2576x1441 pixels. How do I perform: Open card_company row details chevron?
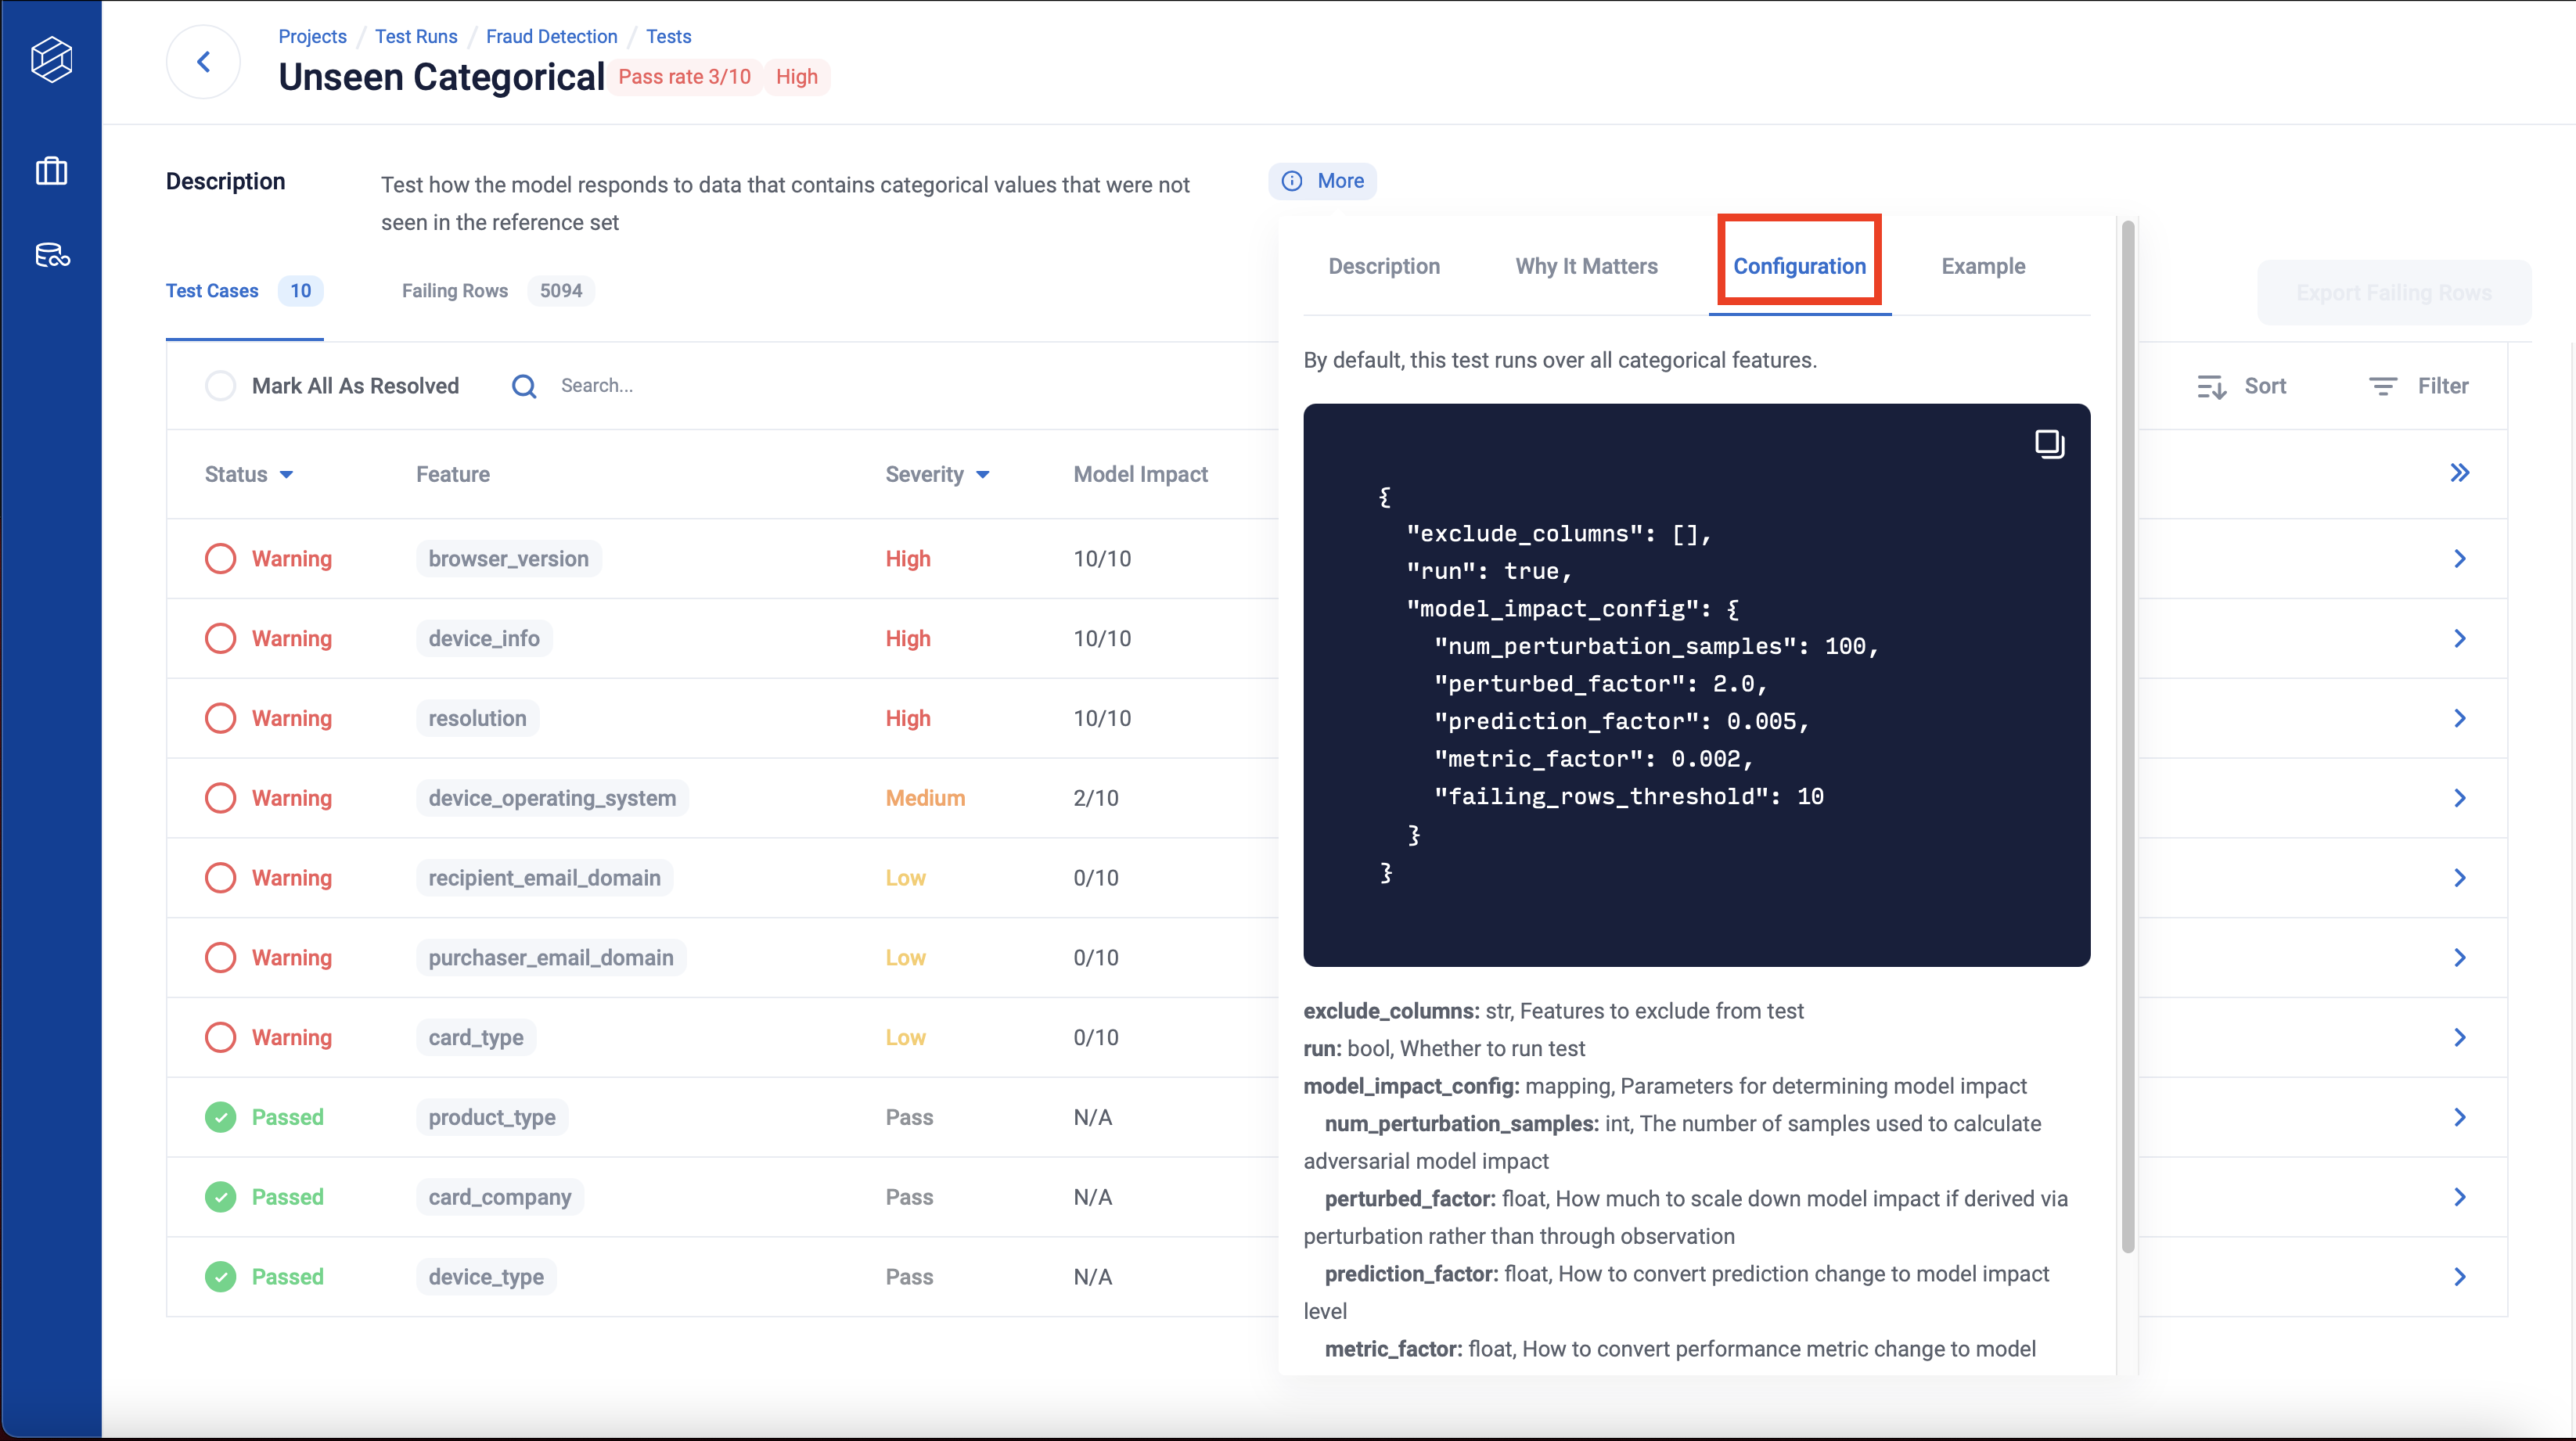(x=2460, y=1197)
